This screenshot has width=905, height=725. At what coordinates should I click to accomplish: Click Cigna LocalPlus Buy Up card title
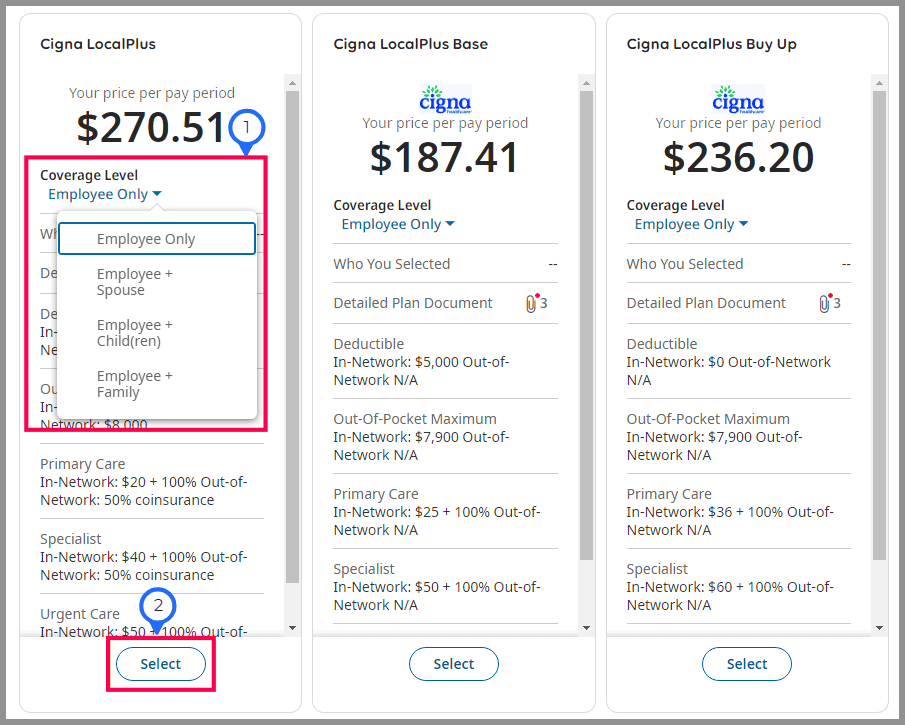click(711, 44)
